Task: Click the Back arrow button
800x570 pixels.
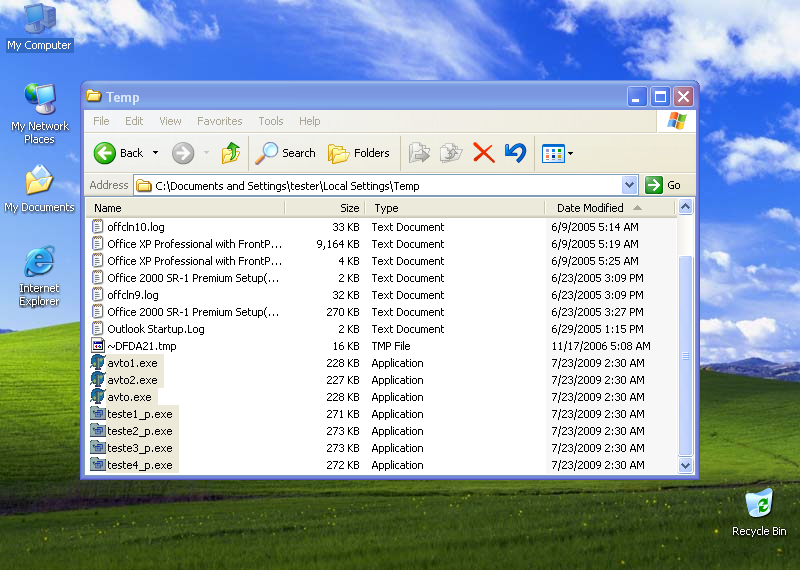Action: [x=105, y=153]
